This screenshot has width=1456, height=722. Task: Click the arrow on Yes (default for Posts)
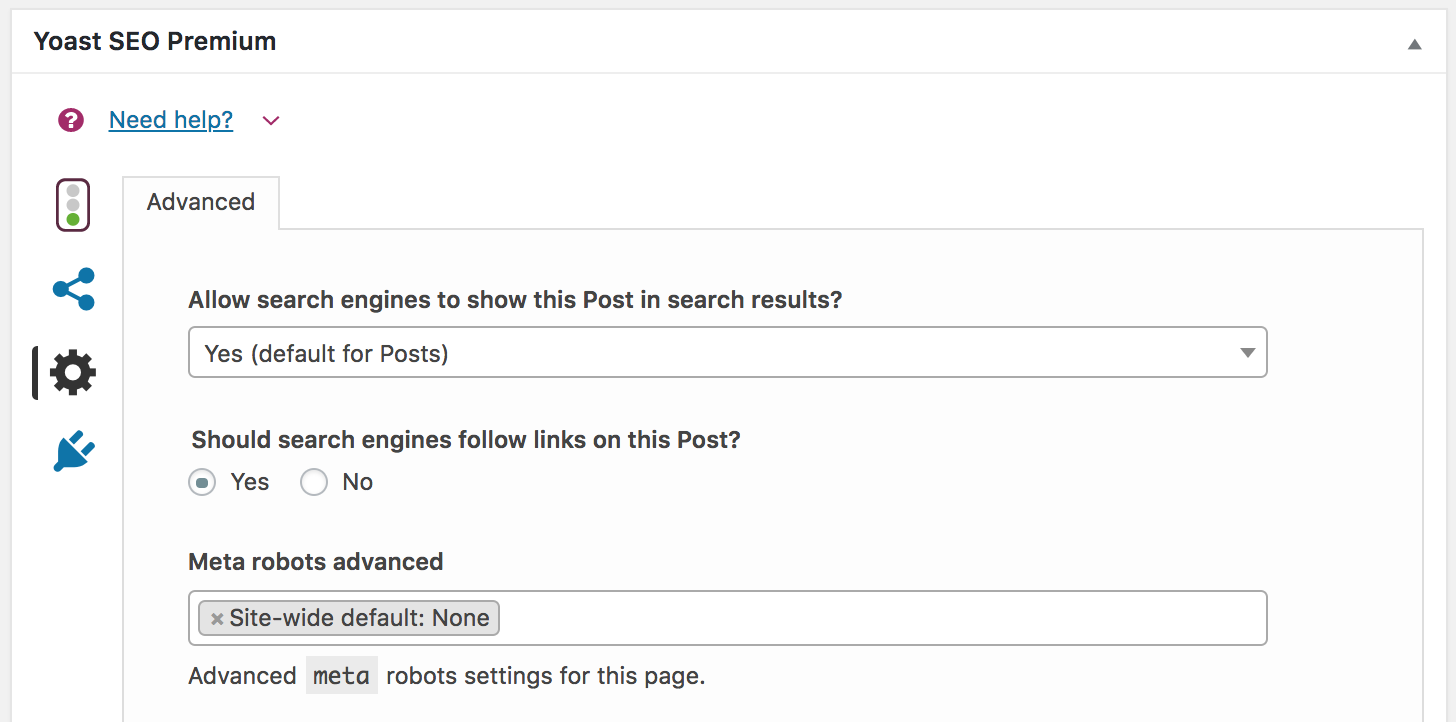pyautogui.click(x=1247, y=352)
